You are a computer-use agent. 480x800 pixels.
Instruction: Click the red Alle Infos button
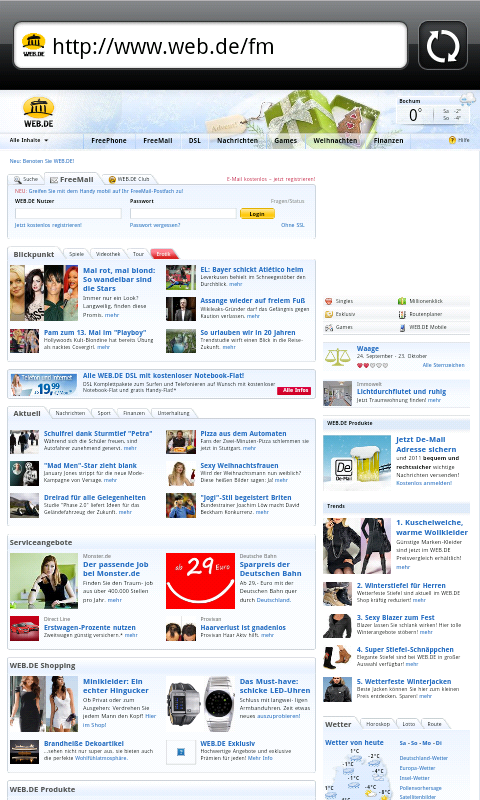(x=296, y=390)
